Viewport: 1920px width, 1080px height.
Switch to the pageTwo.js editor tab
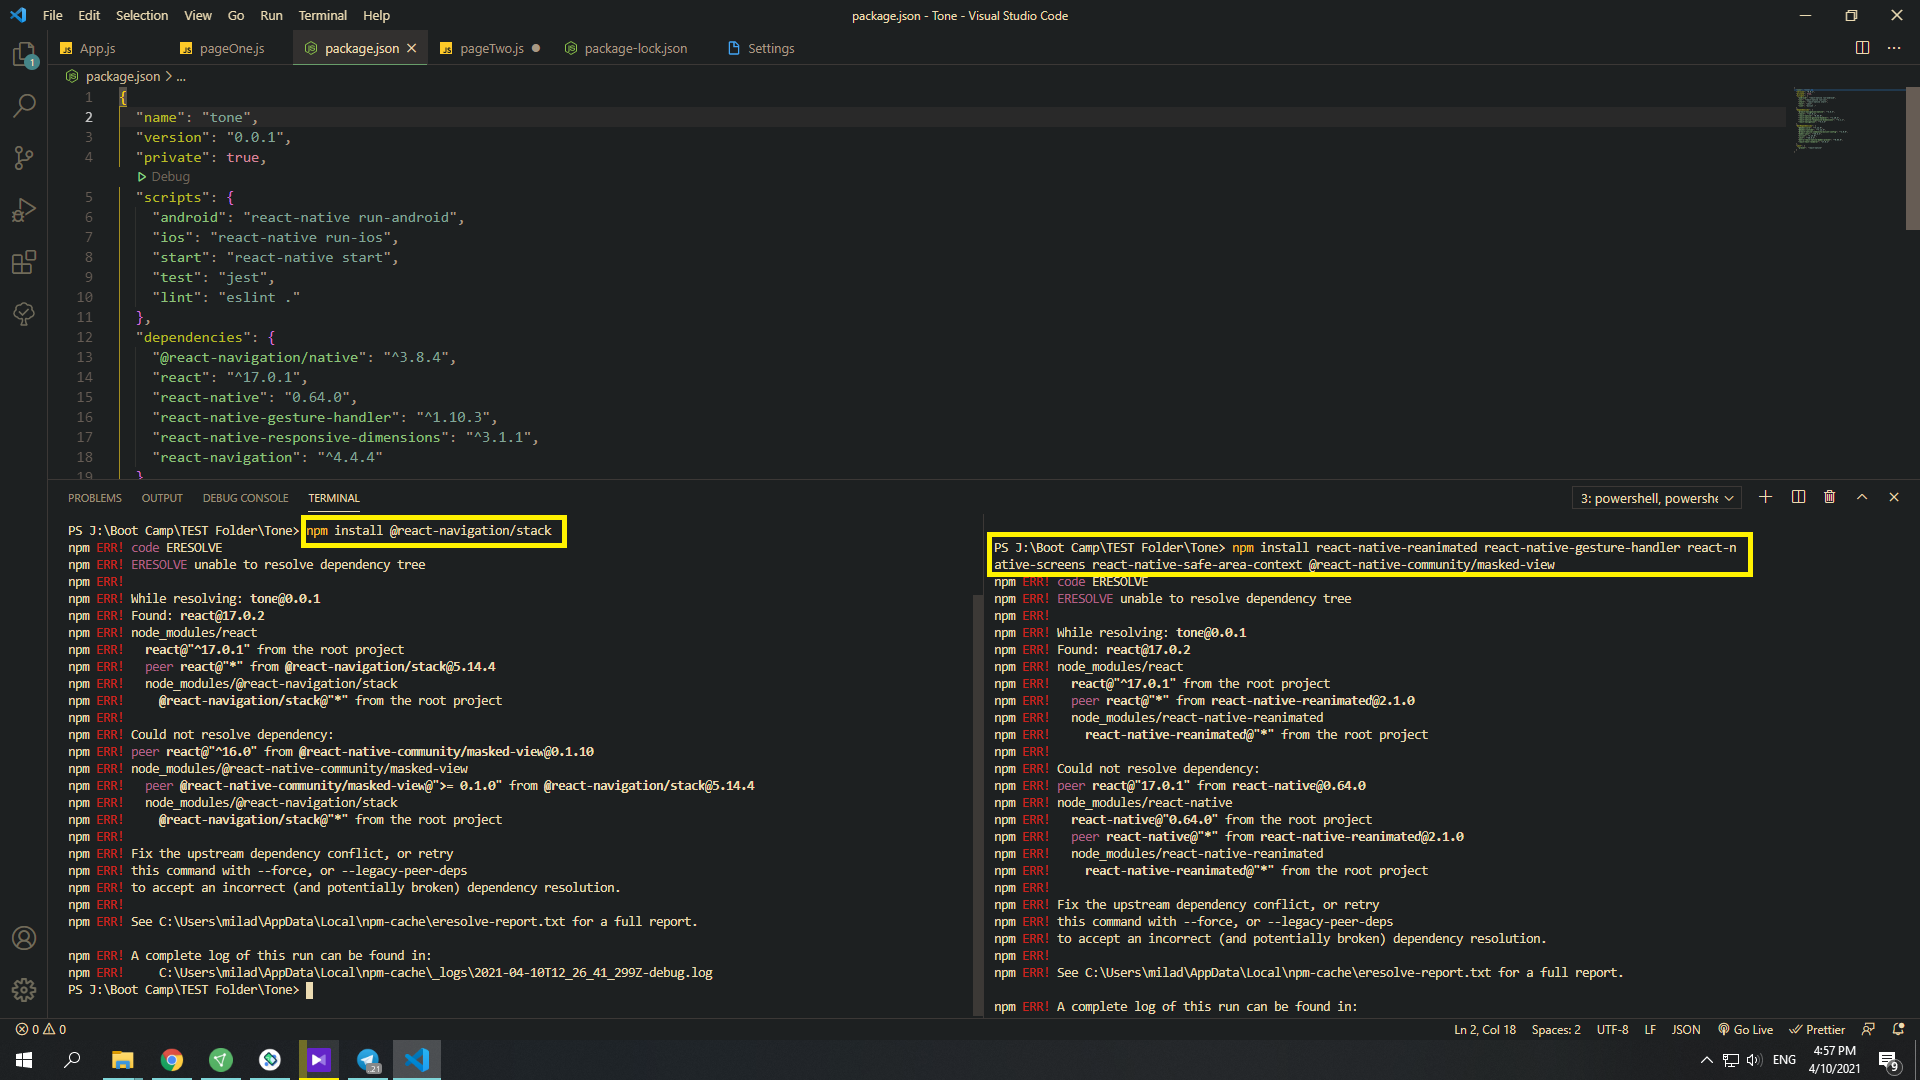coord(491,48)
